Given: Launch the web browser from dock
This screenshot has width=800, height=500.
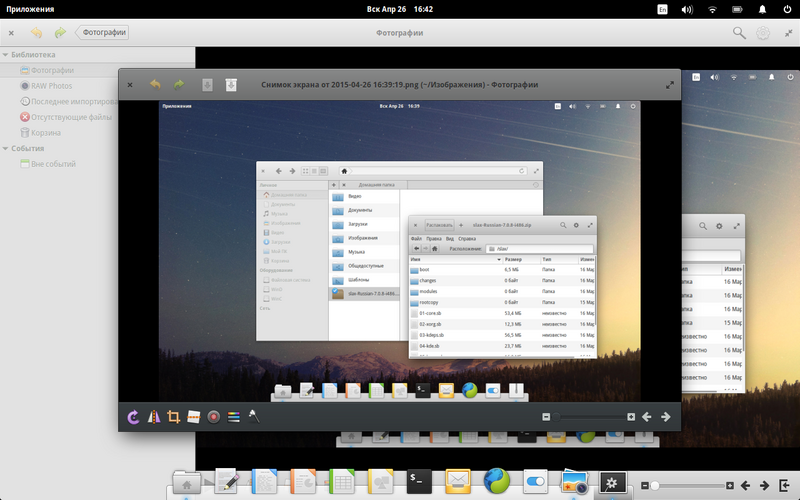Looking at the screenshot, I should 496,482.
